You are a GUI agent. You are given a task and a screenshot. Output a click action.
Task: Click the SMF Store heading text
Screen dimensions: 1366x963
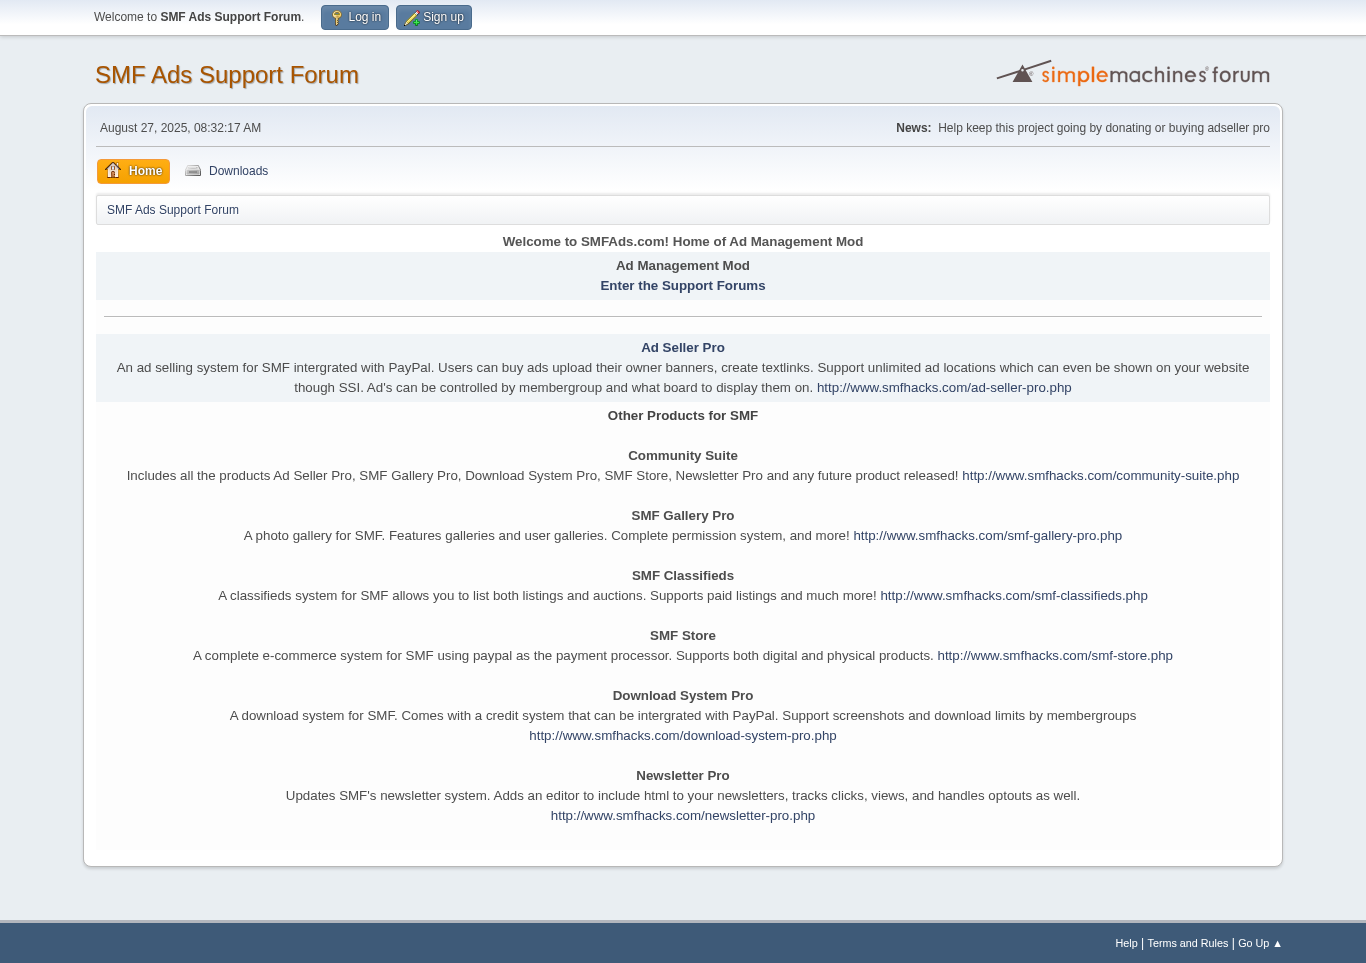[x=683, y=636]
